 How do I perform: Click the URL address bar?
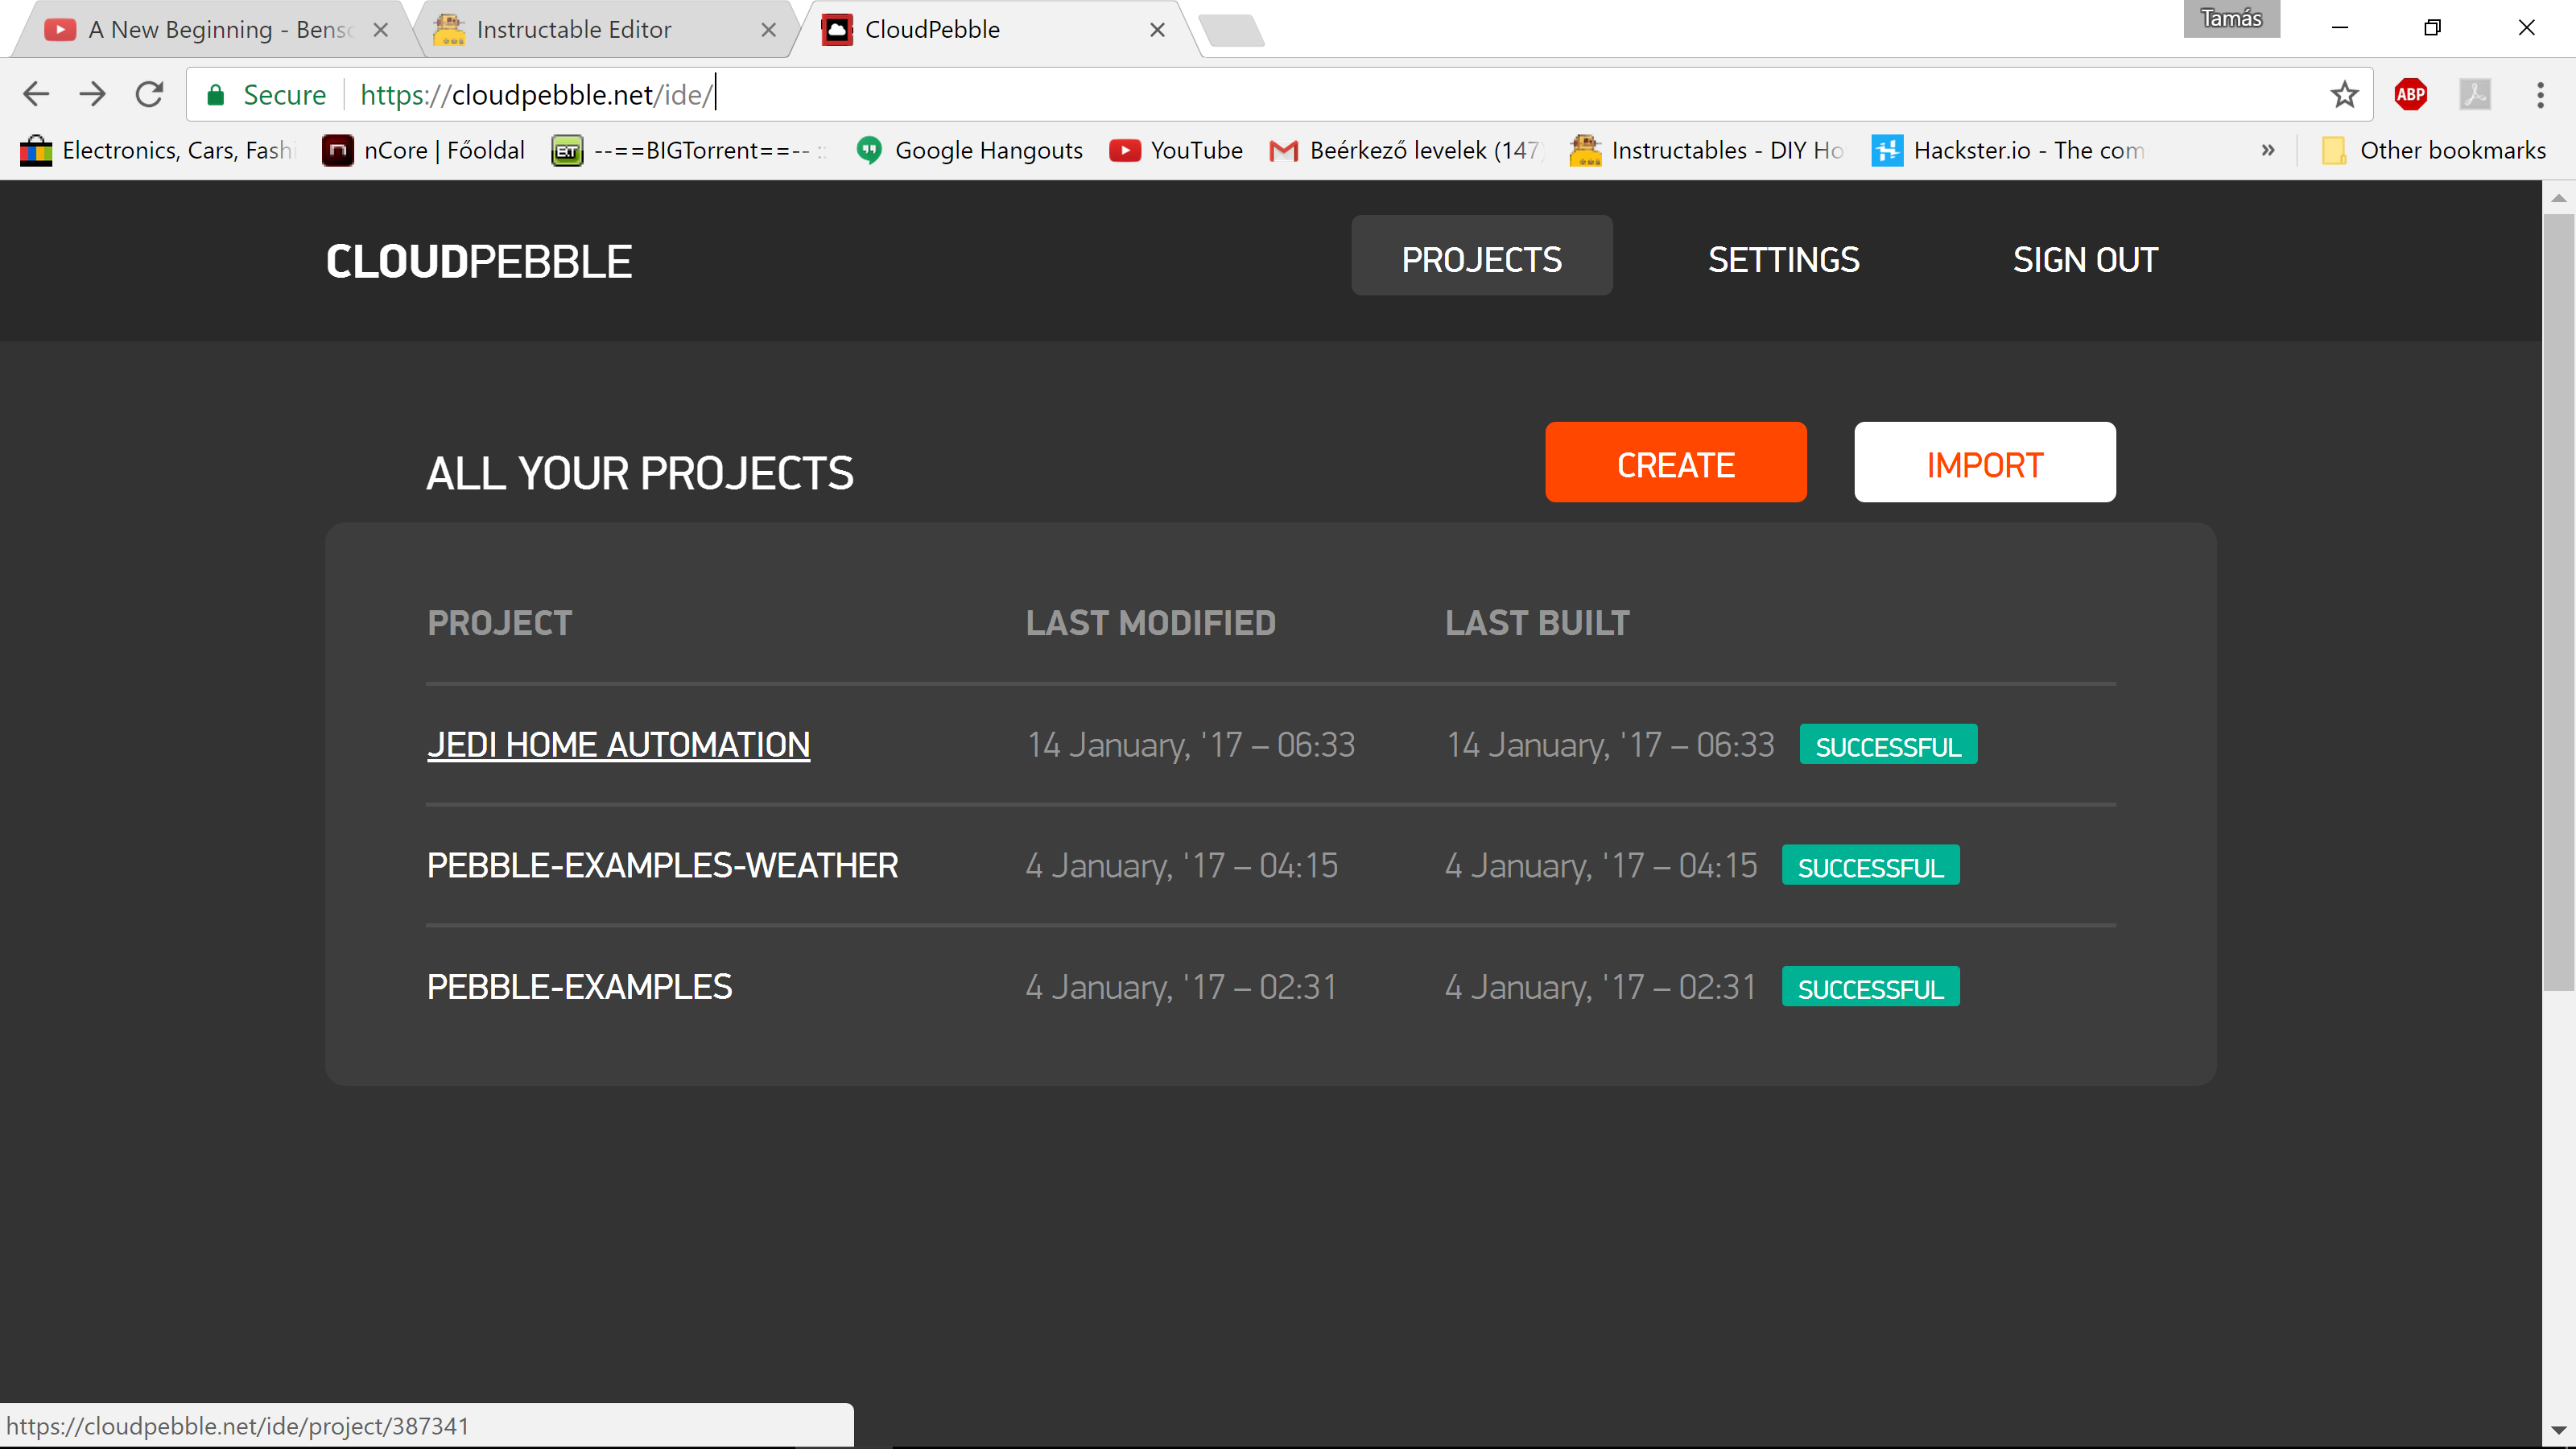[x=1300, y=94]
